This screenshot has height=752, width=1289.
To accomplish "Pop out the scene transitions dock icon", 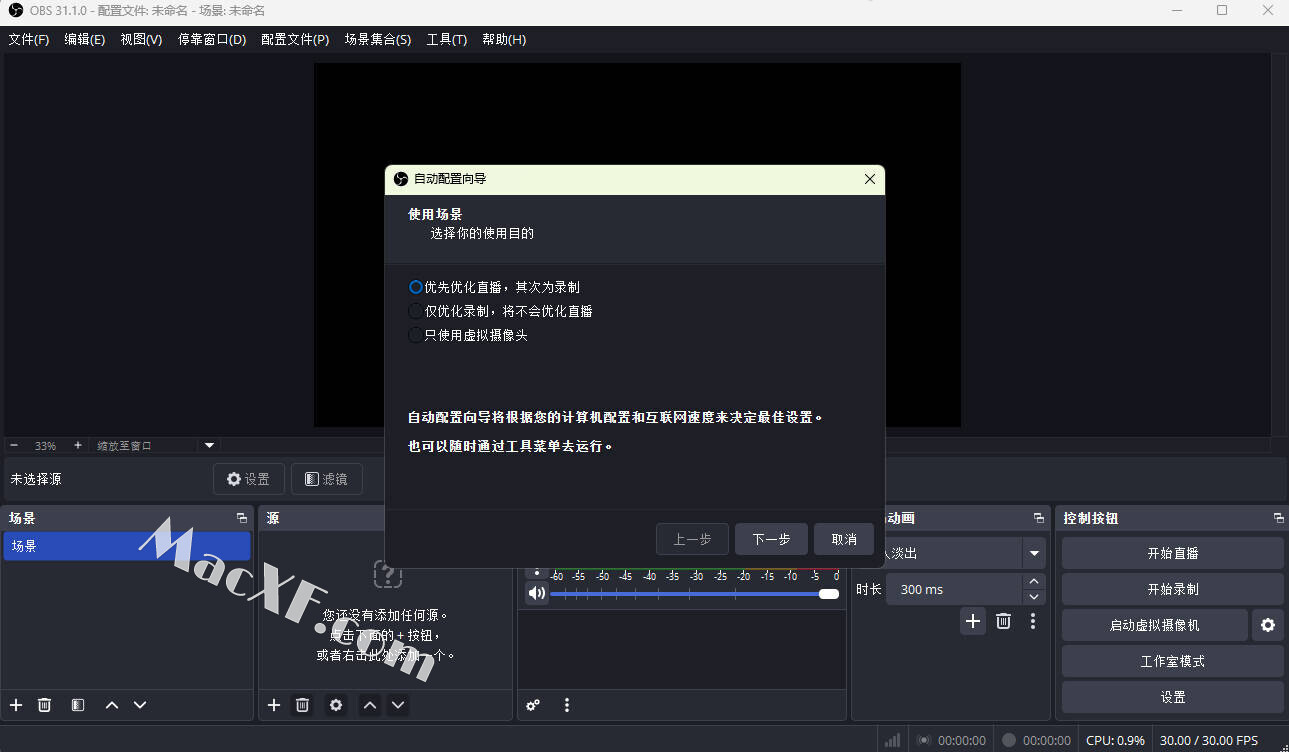I will pos(1038,518).
